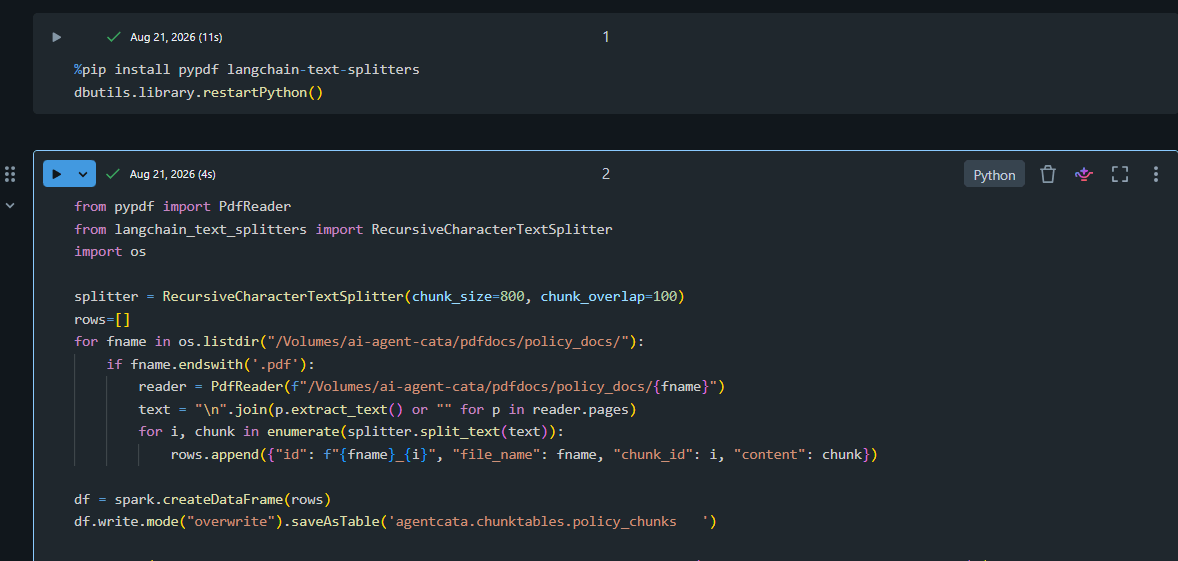Click the 'import os' line
This screenshot has height=561, width=1178.
click(x=110, y=252)
